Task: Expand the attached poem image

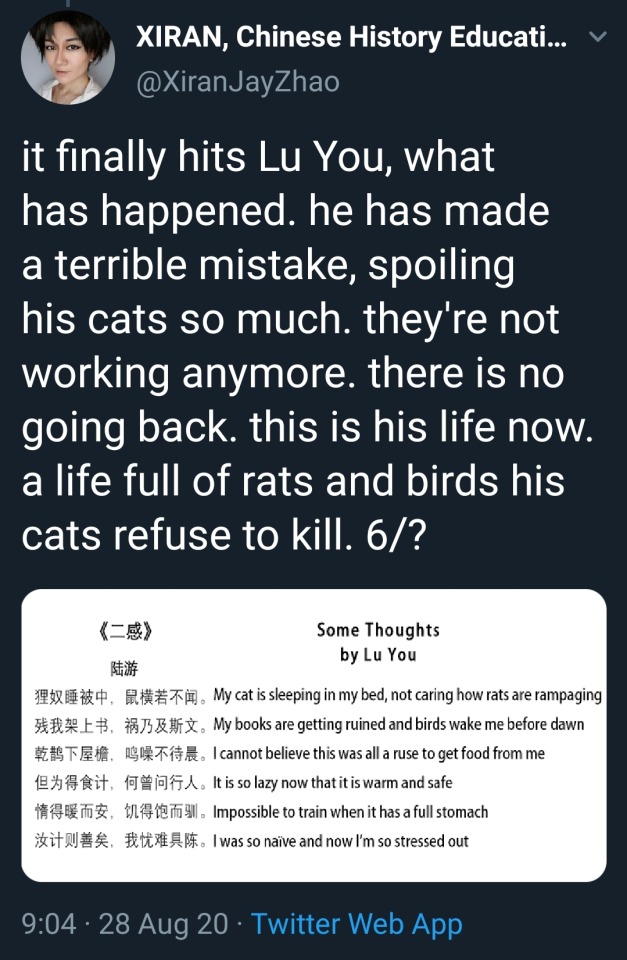Action: pos(314,735)
